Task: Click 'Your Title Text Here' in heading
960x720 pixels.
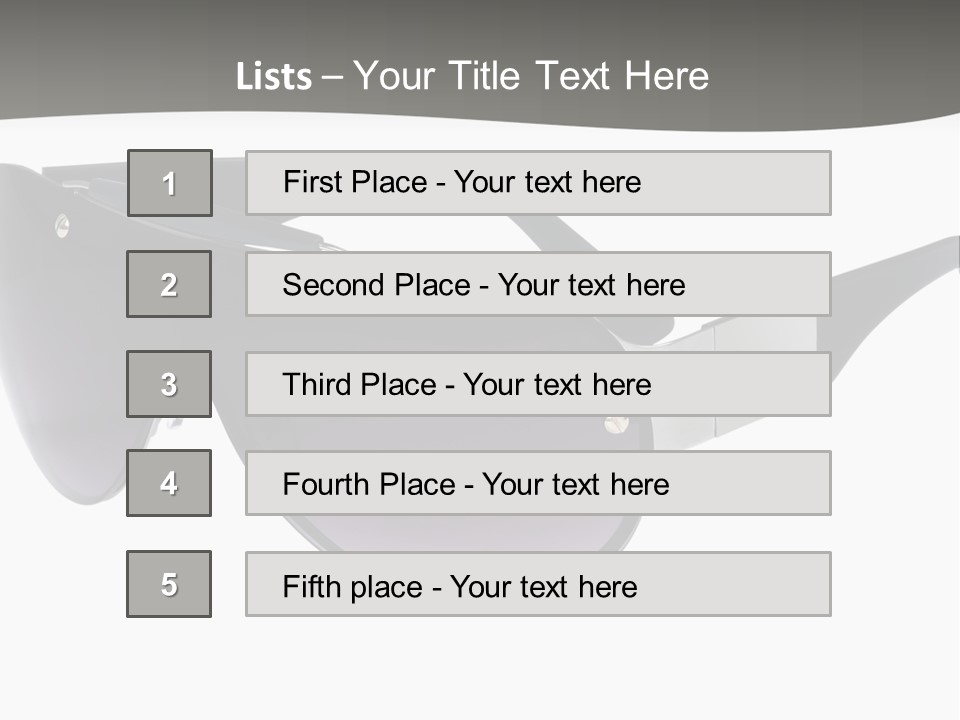Action: (531, 76)
